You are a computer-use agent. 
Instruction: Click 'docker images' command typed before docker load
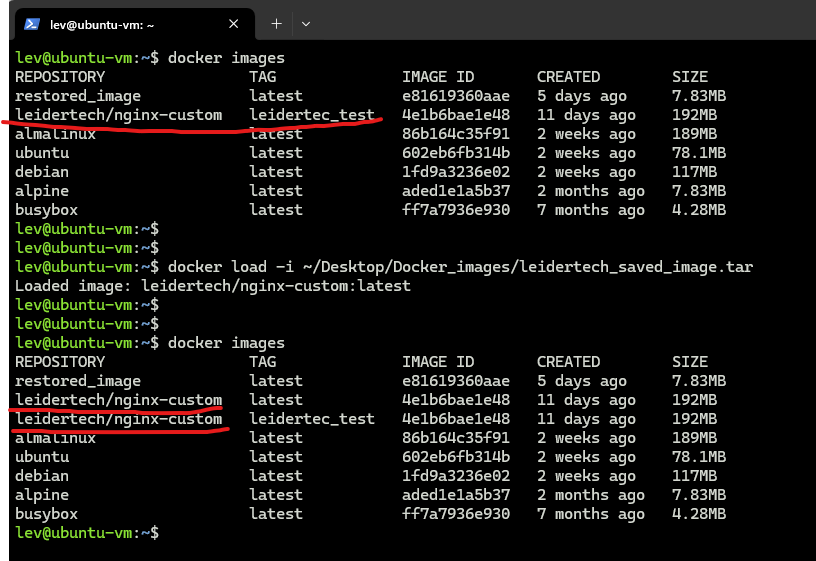[x=226, y=58]
